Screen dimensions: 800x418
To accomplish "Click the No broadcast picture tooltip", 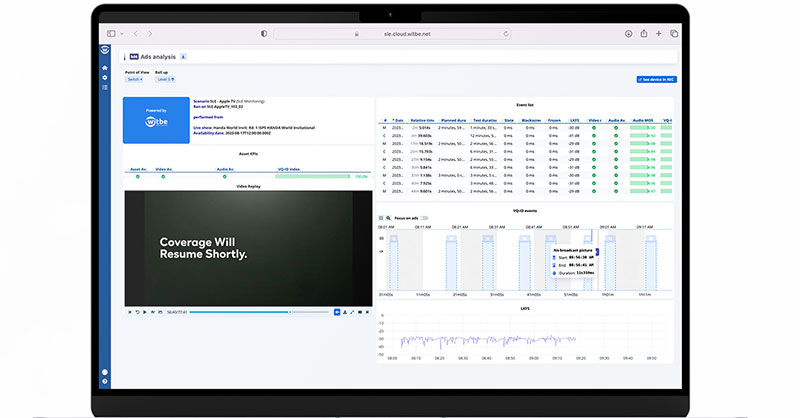I will coord(574,262).
